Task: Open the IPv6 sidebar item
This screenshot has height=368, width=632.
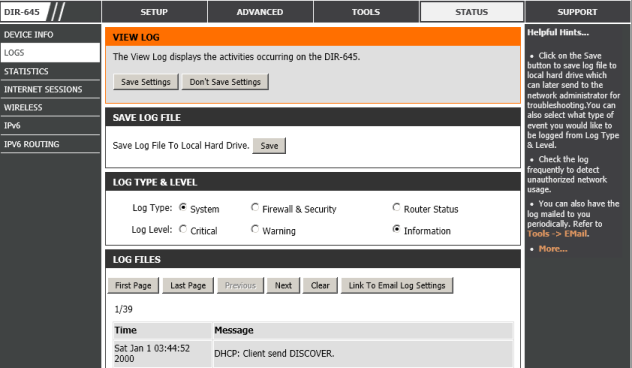Action: (50, 126)
